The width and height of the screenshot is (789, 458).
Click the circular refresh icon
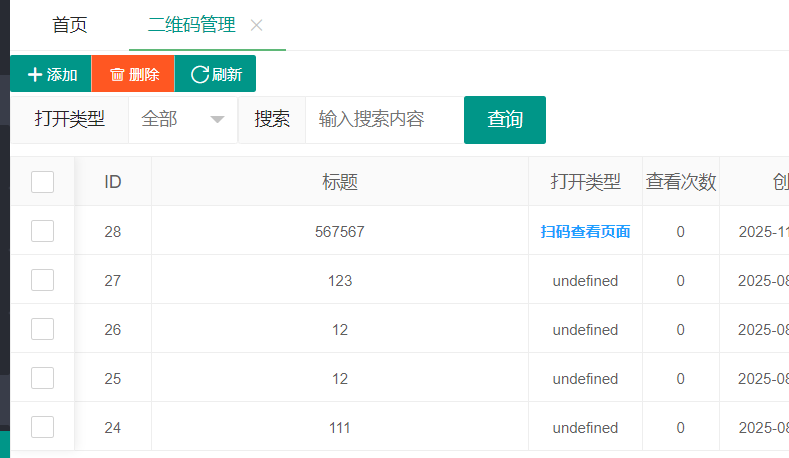point(200,75)
